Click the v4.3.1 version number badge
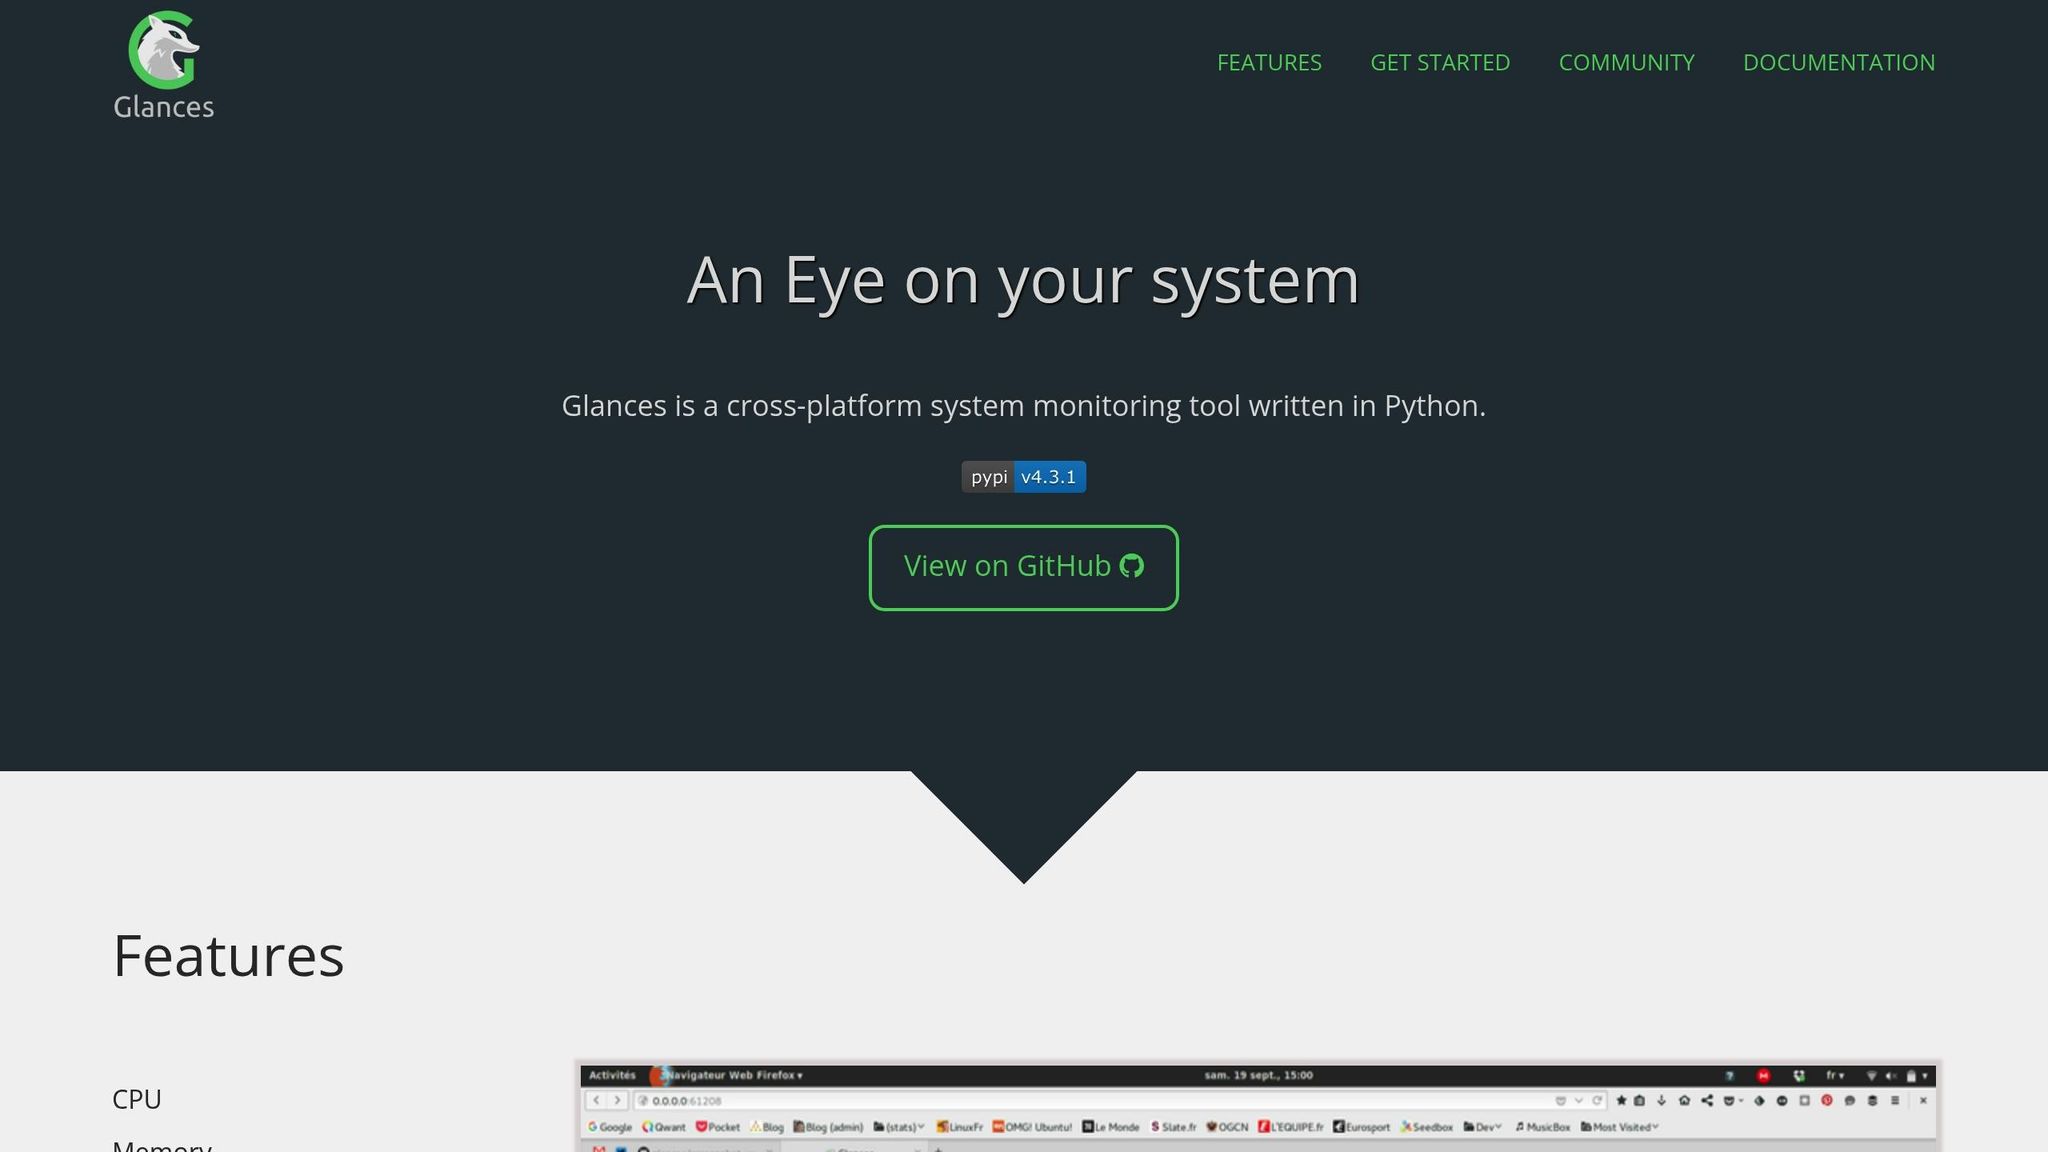The image size is (2048, 1152). pos(1049,477)
